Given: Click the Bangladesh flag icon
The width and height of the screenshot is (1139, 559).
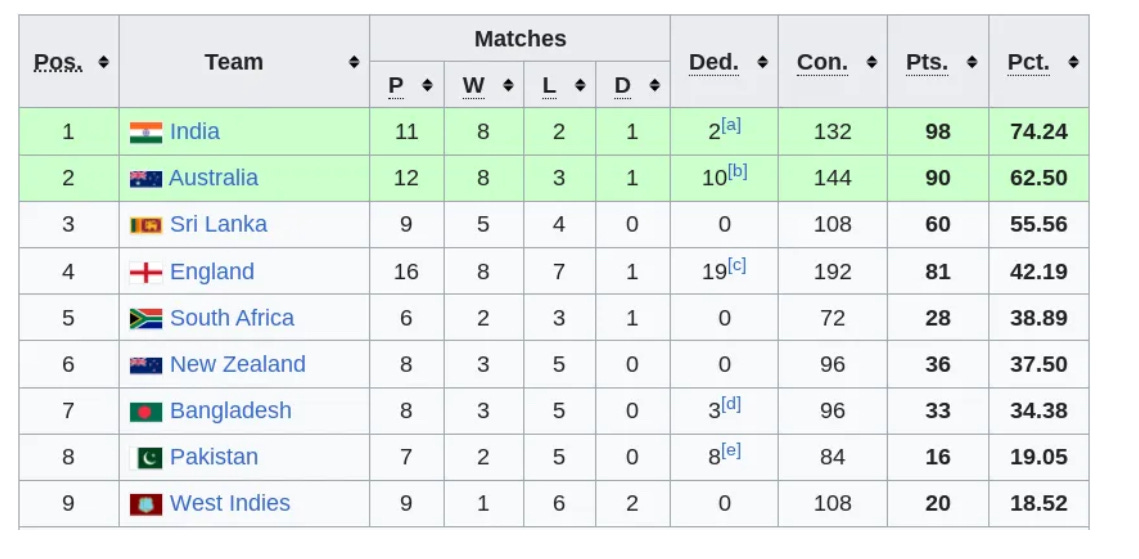Looking at the screenshot, I should [x=146, y=412].
